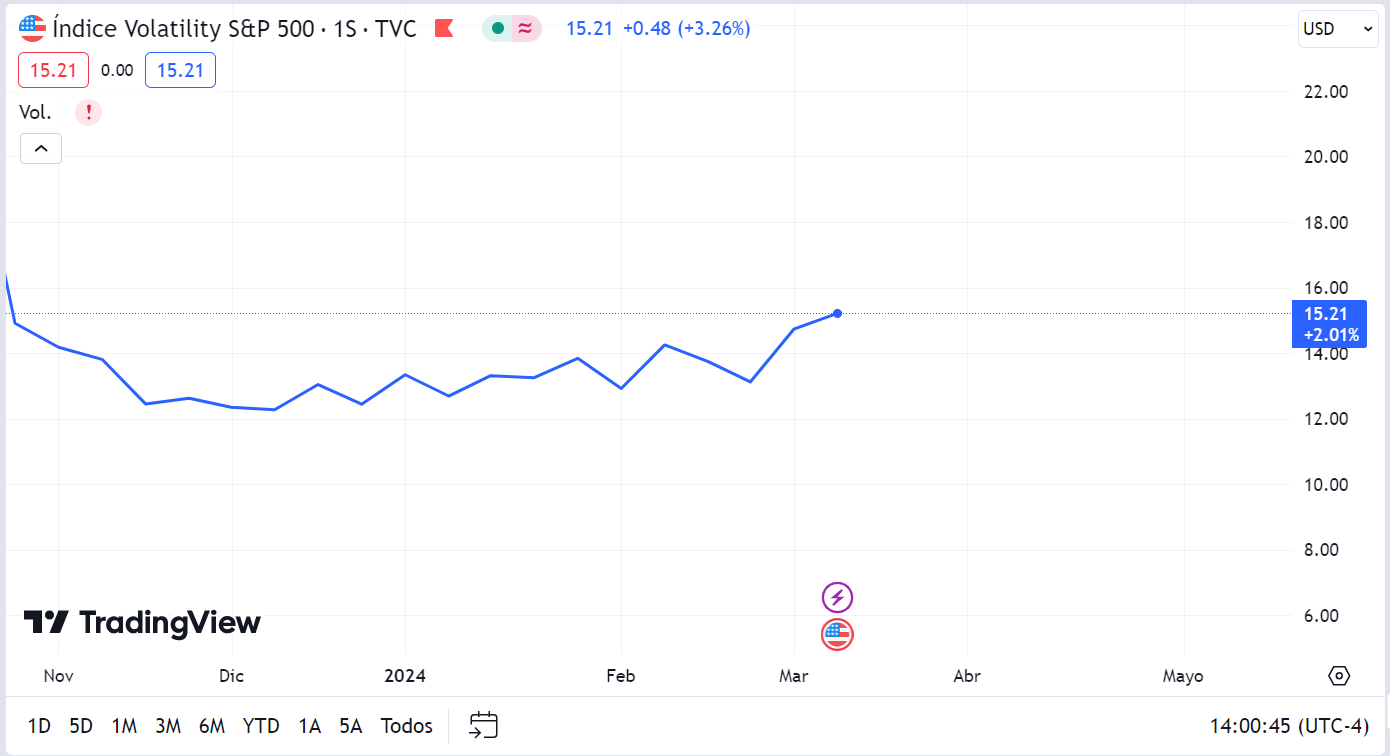Viewport: 1390px width, 756px height.
Task: Click the Vol. indicator label
Action: tap(36, 112)
